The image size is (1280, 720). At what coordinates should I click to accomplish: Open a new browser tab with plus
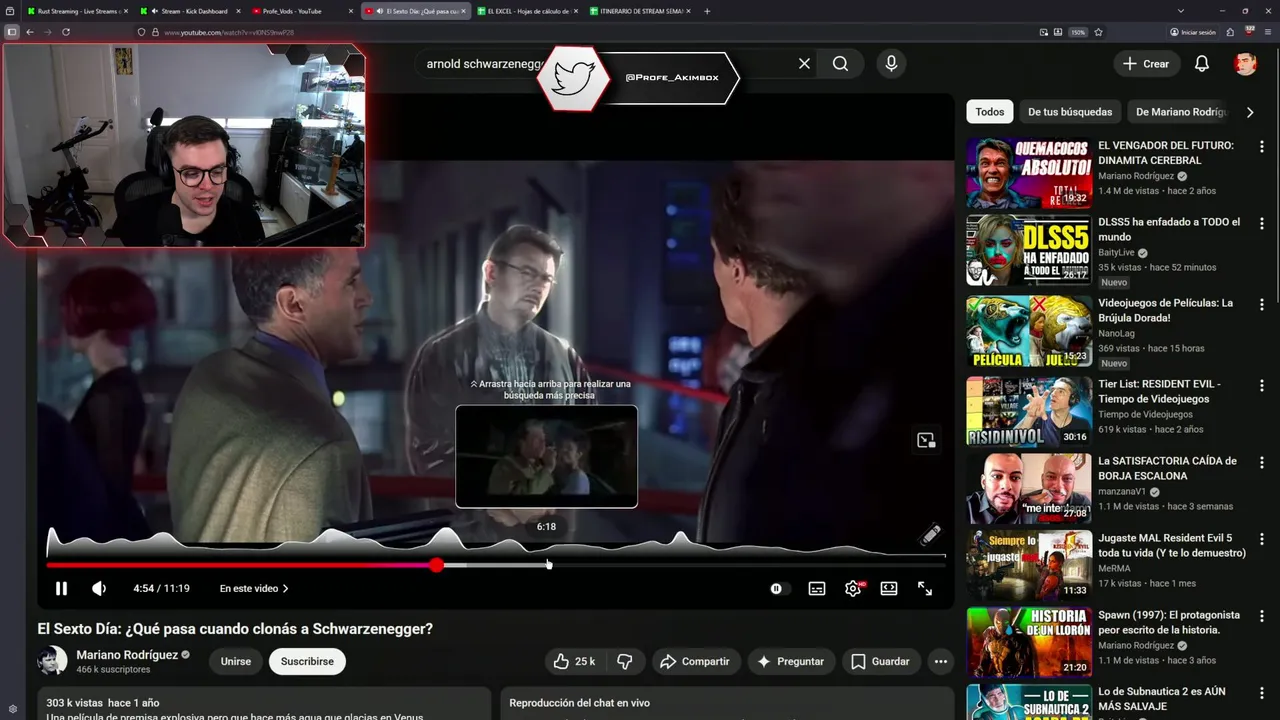(x=707, y=11)
